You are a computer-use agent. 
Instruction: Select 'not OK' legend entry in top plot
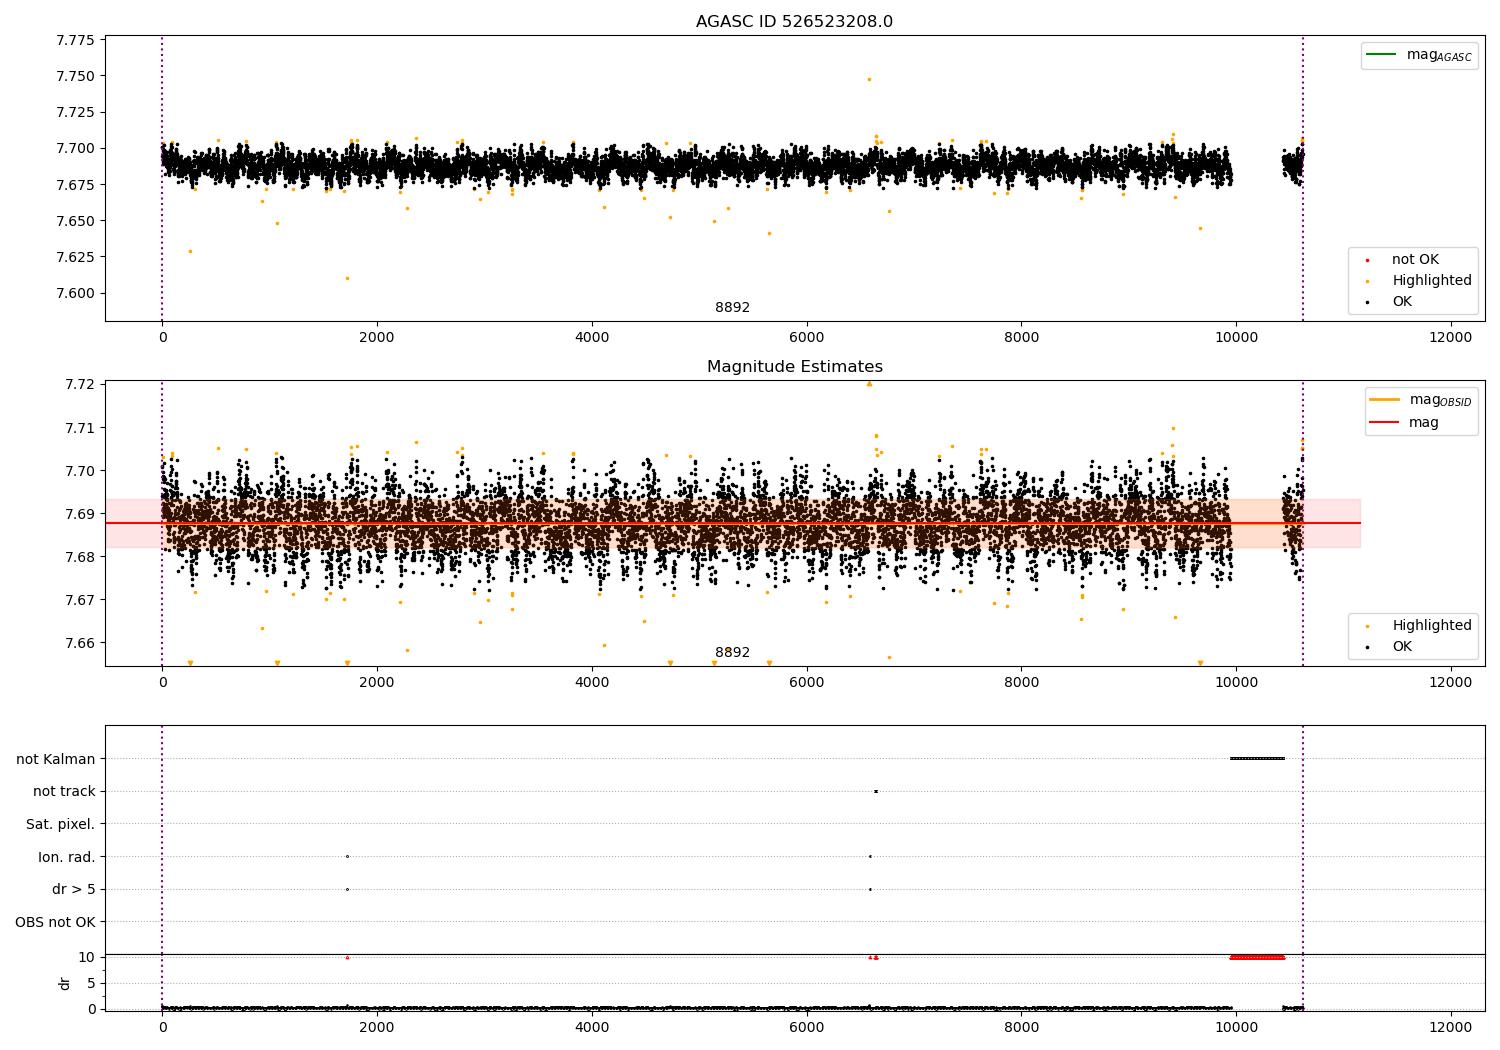(1415, 260)
